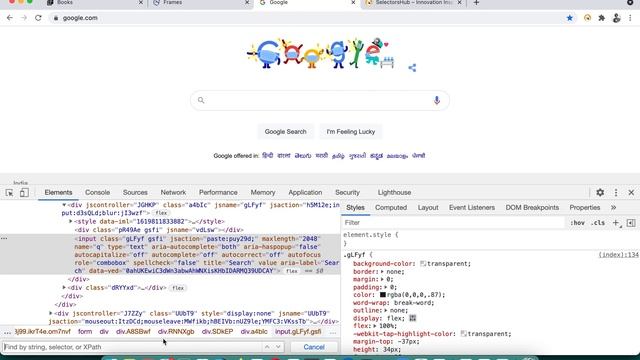640x360 pixels.
Task: Switch to the Console tab
Action: [97, 192]
